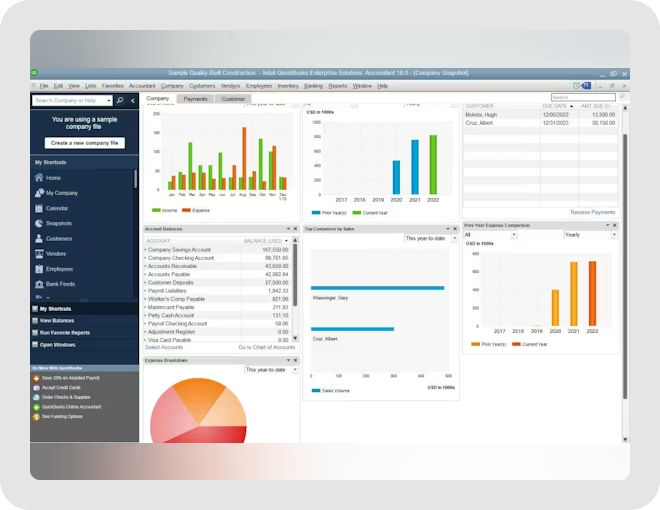Open the Yearly dropdown in Expense Comparison
The image size is (660, 510).
pyautogui.click(x=591, y=235)
